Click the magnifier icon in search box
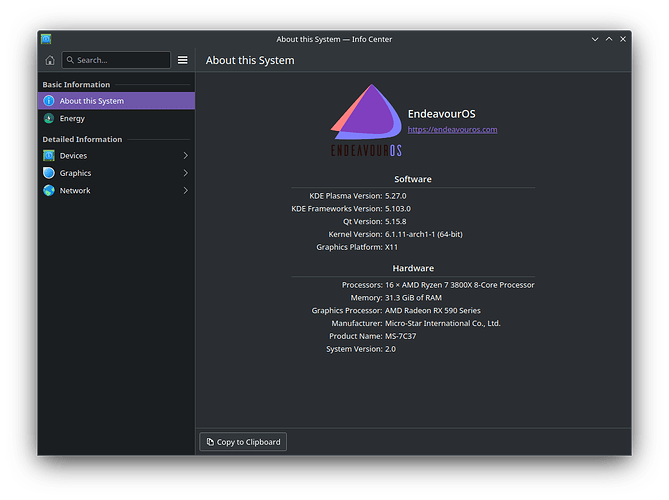 [x=70, y=60]
